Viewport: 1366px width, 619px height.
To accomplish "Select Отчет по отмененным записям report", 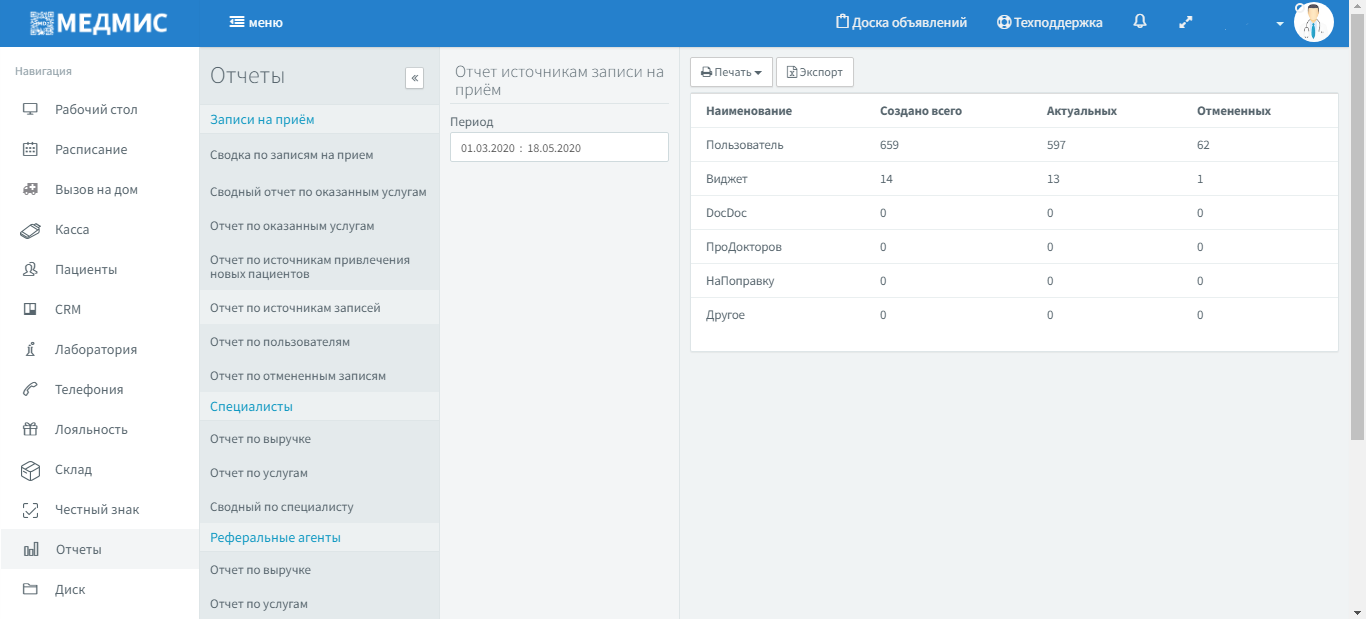I will pos(298,376).
